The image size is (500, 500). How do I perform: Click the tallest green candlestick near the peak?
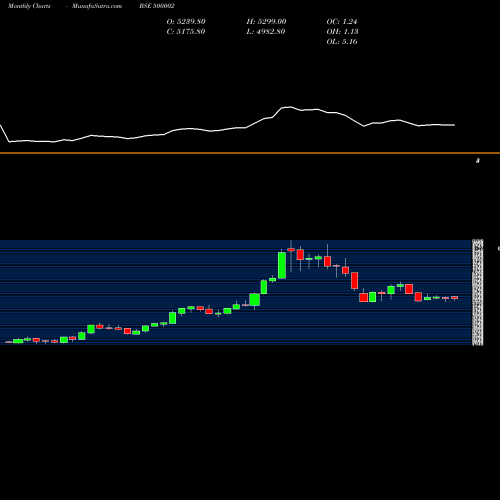tap(282, 265)
